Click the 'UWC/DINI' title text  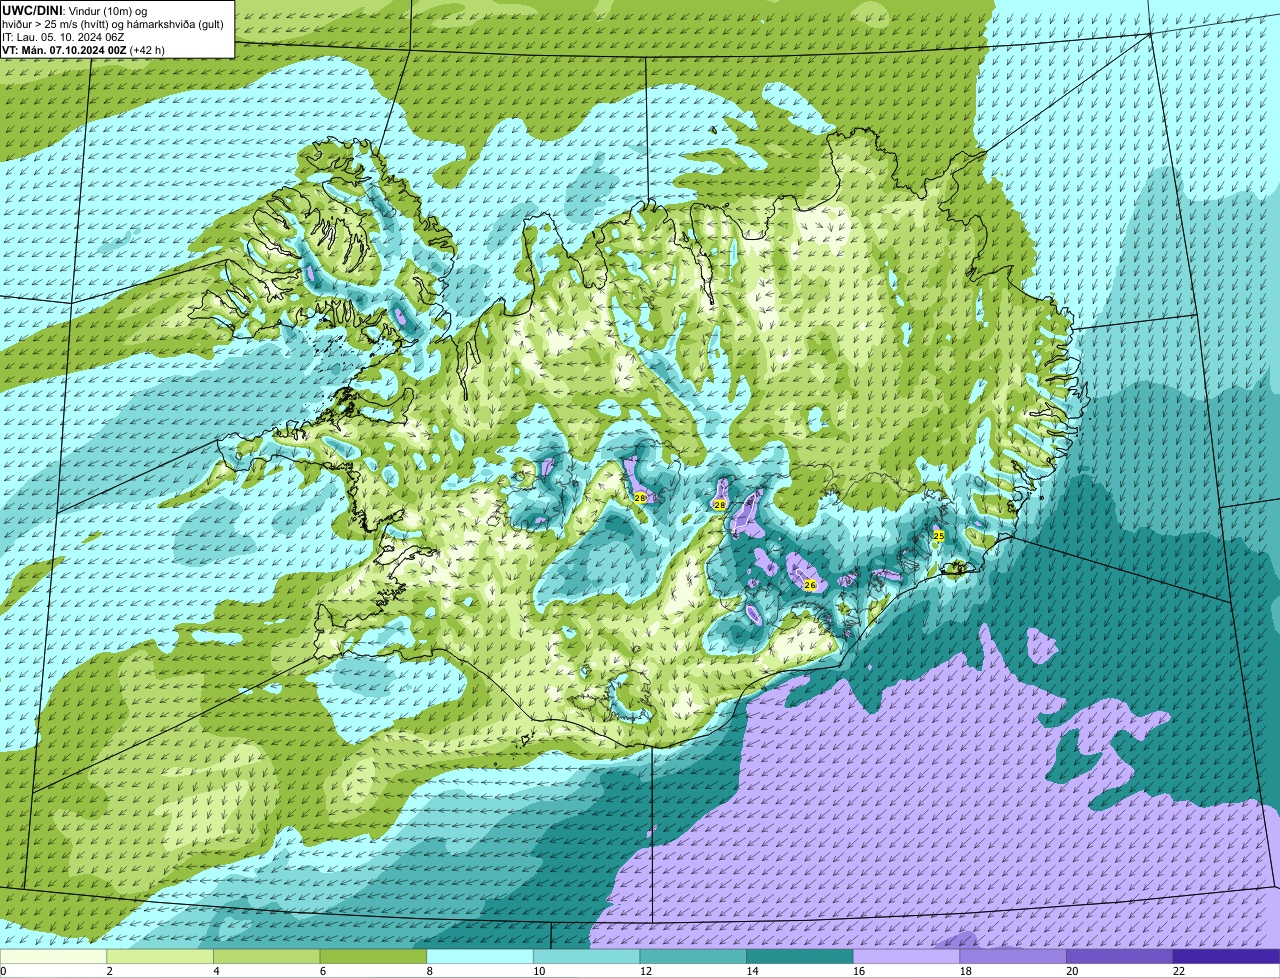(x=32, y=10)
